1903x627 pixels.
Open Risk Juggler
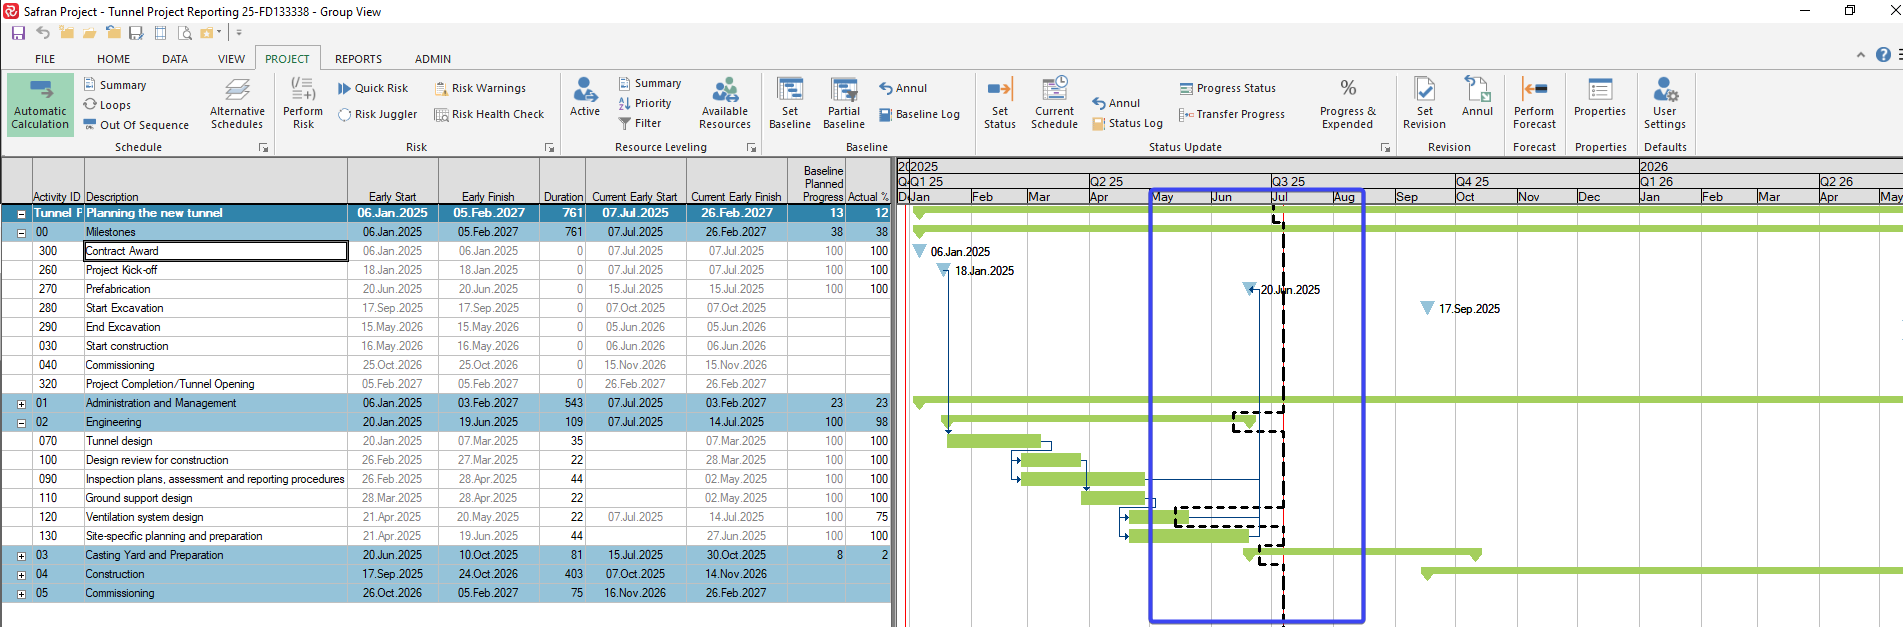coord(378,114)
